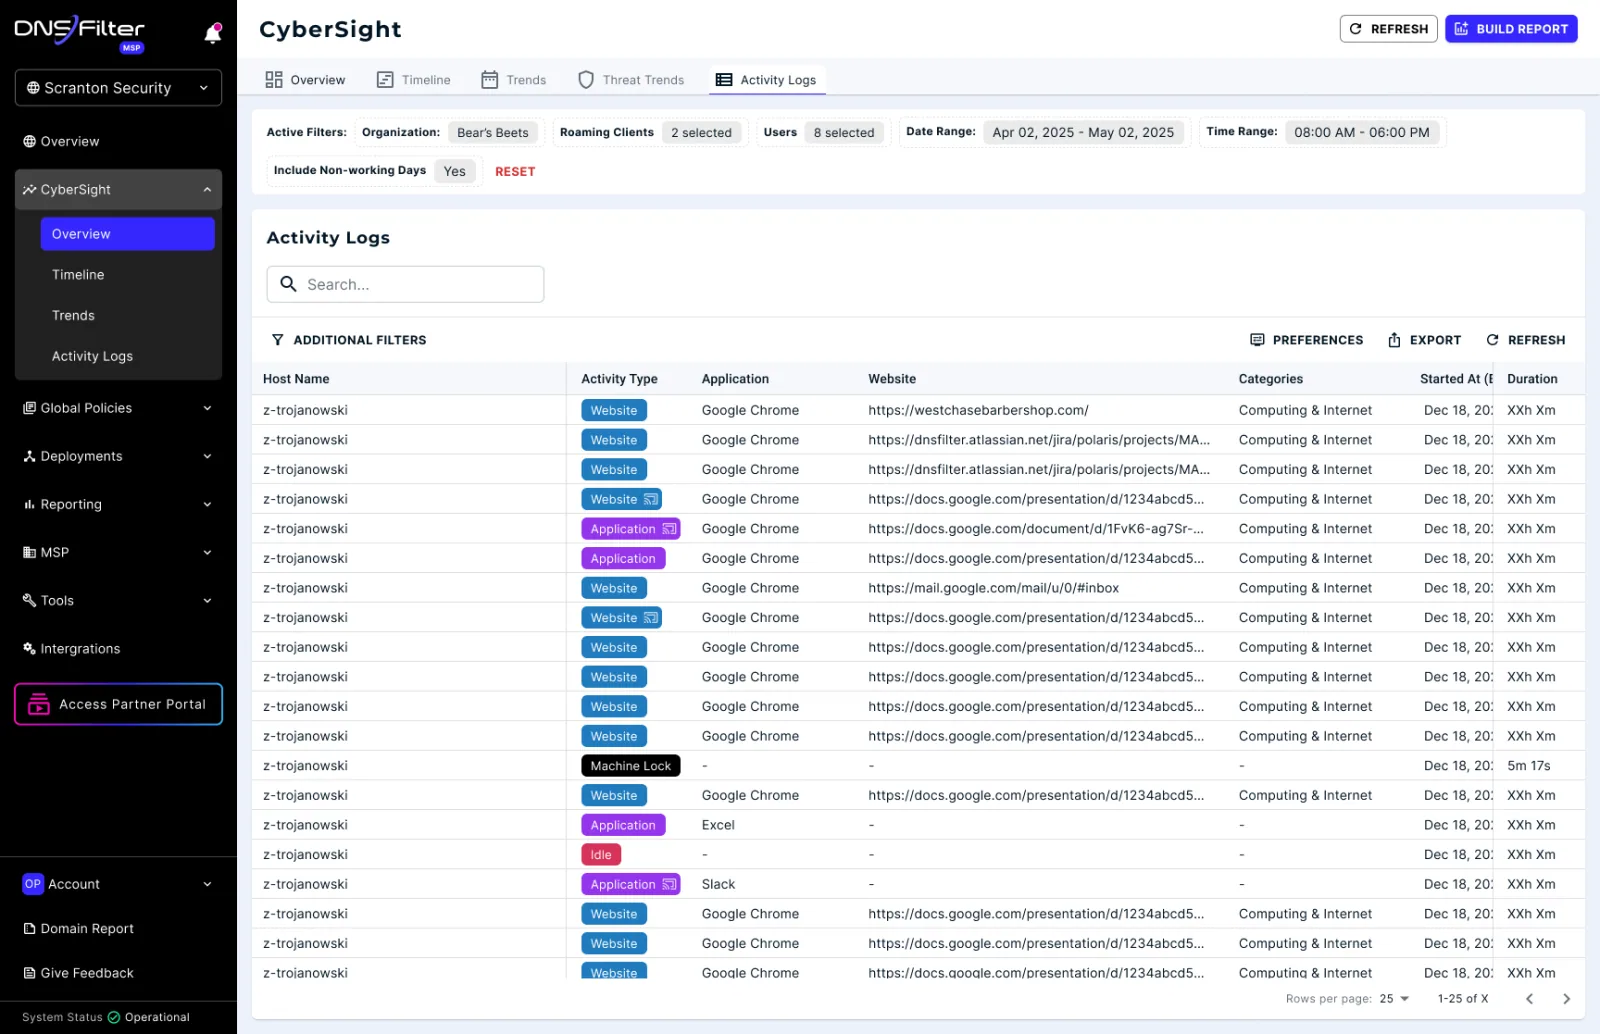Click the Access Partner Portal button

(118, 704)
